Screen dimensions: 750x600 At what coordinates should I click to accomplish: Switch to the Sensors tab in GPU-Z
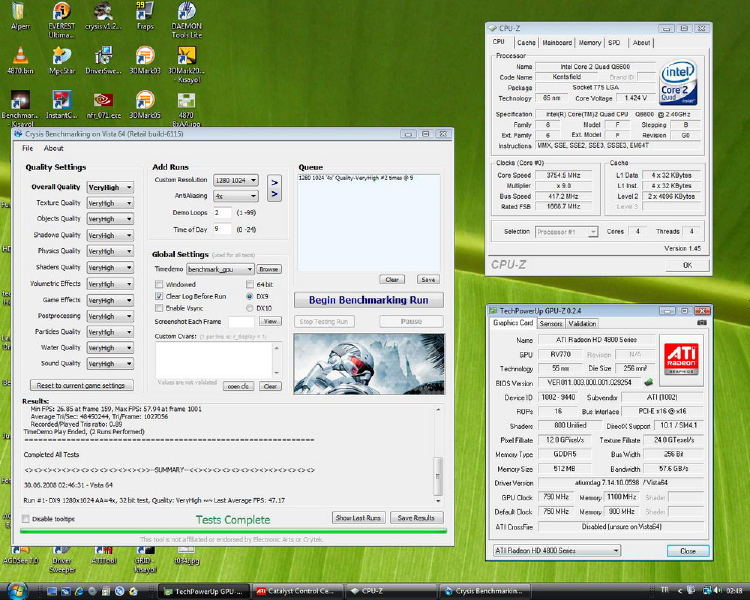pos(551,324)
